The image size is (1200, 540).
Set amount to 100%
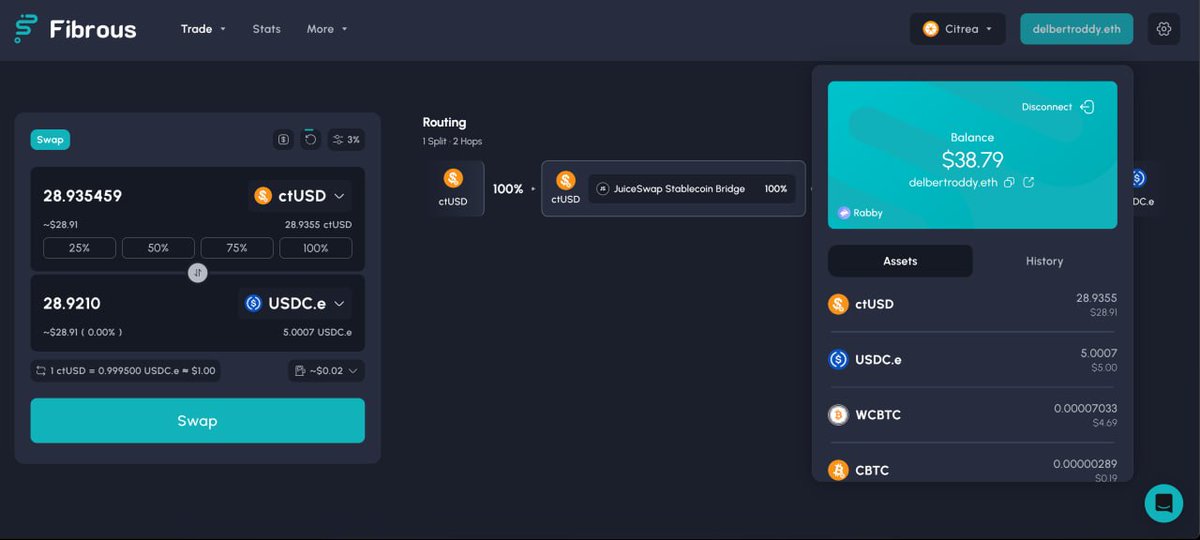pos(316,248)
